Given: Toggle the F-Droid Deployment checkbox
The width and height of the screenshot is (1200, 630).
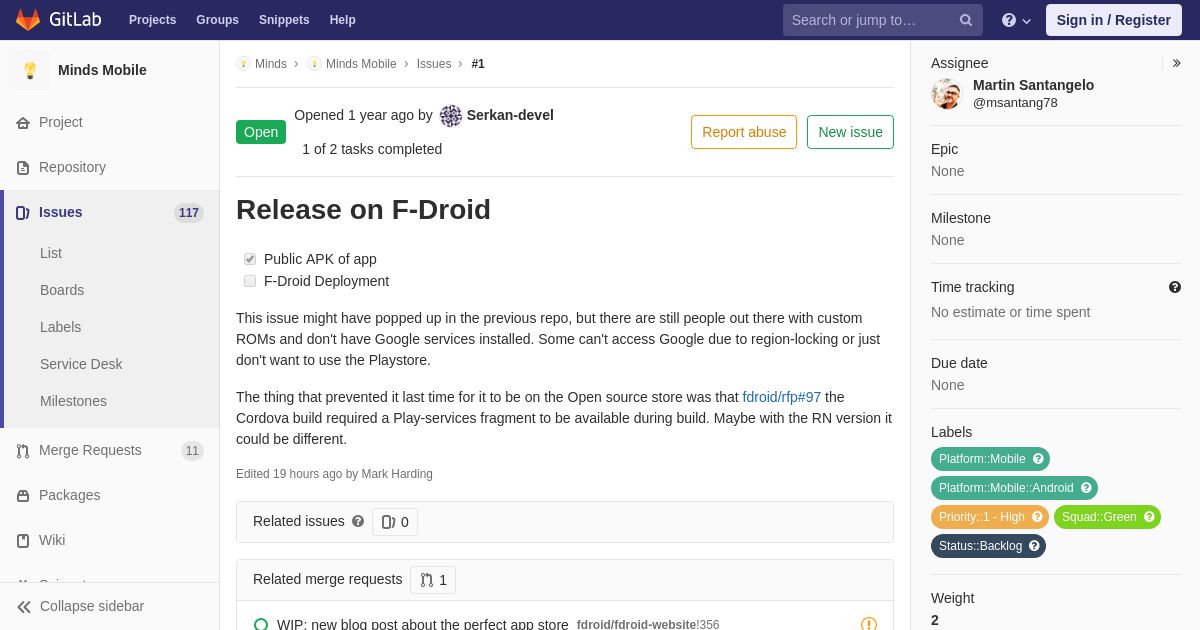Looking at the screenshot, I should coord(250,281).
